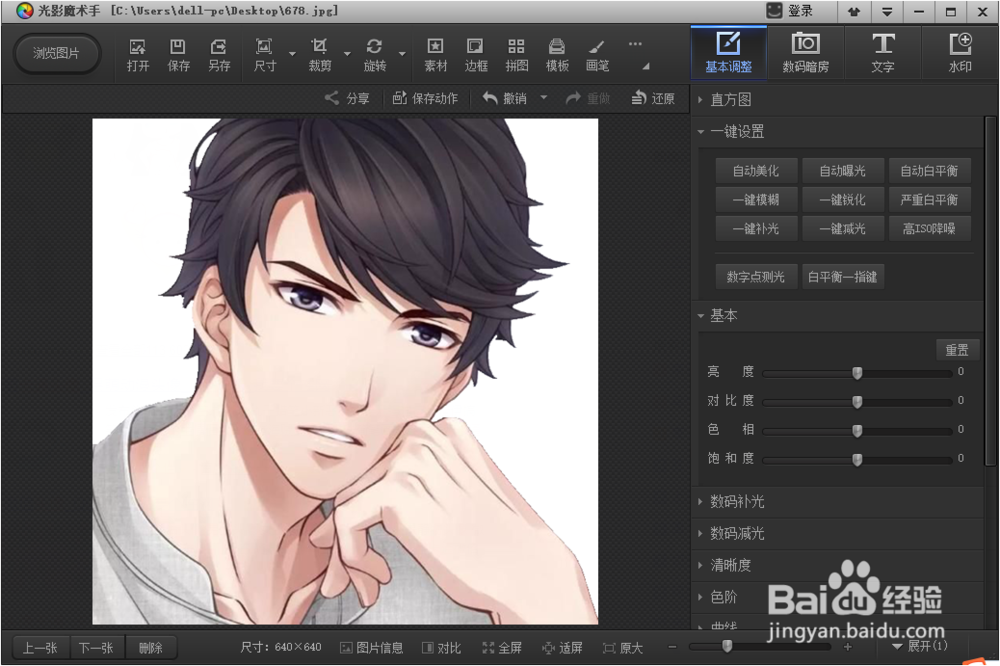Click the 分享 (share) icon
The width and height of the screenshot is (1000, 666).
coord(348,98)
